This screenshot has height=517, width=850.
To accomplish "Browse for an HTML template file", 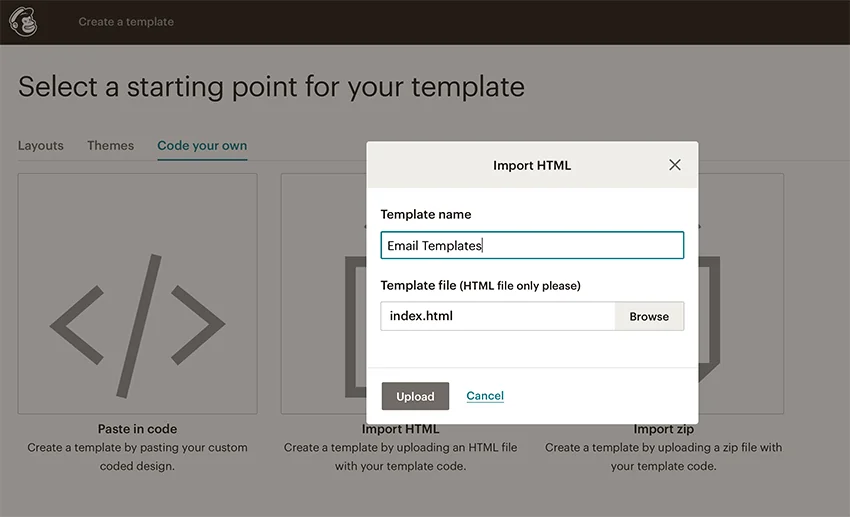I will [x=649, y=316].
